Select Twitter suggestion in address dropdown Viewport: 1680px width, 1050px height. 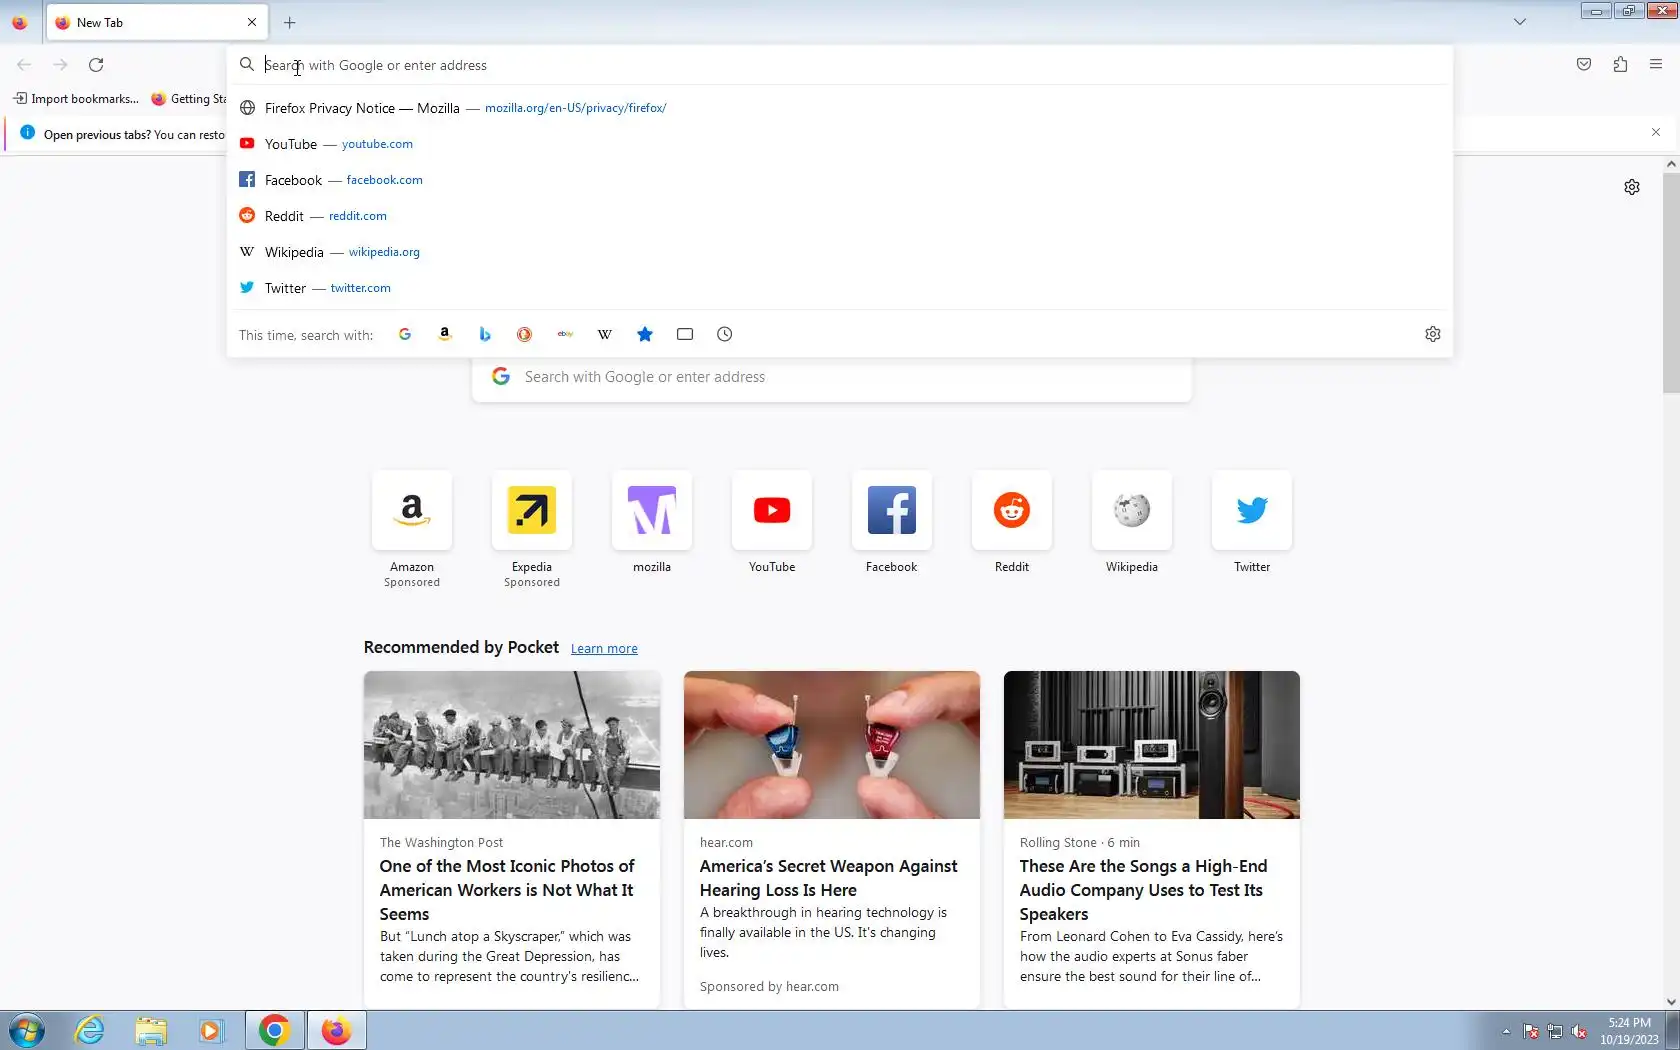[840, 288]
